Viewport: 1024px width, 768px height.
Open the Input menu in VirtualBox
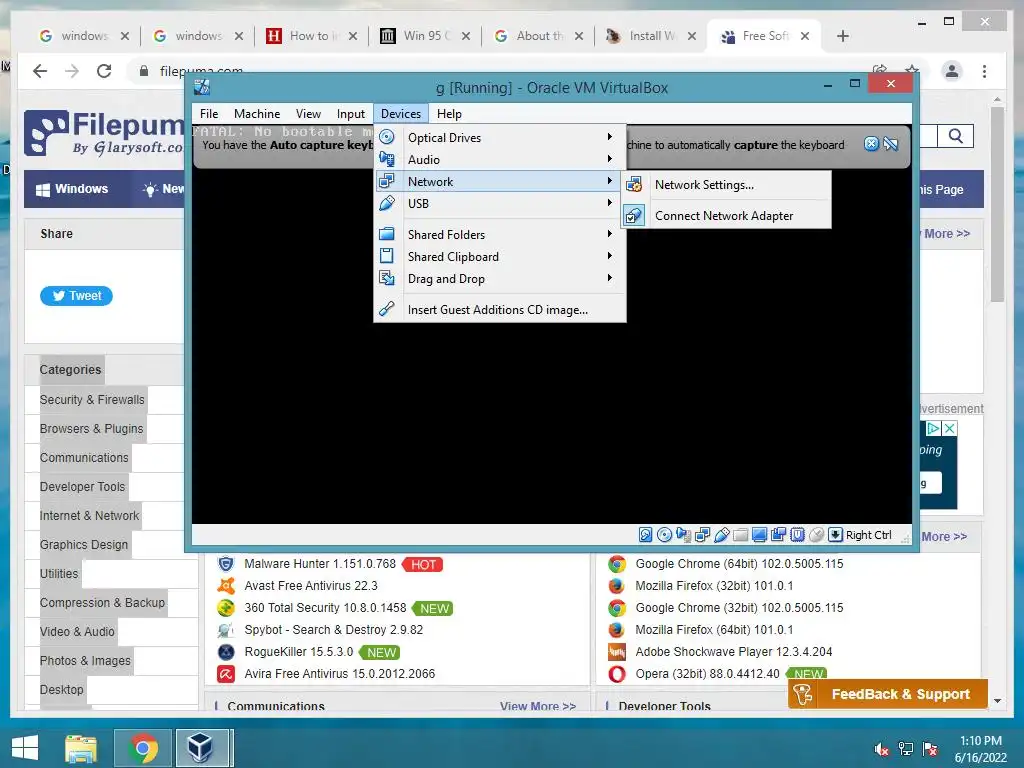pos(351,114)
